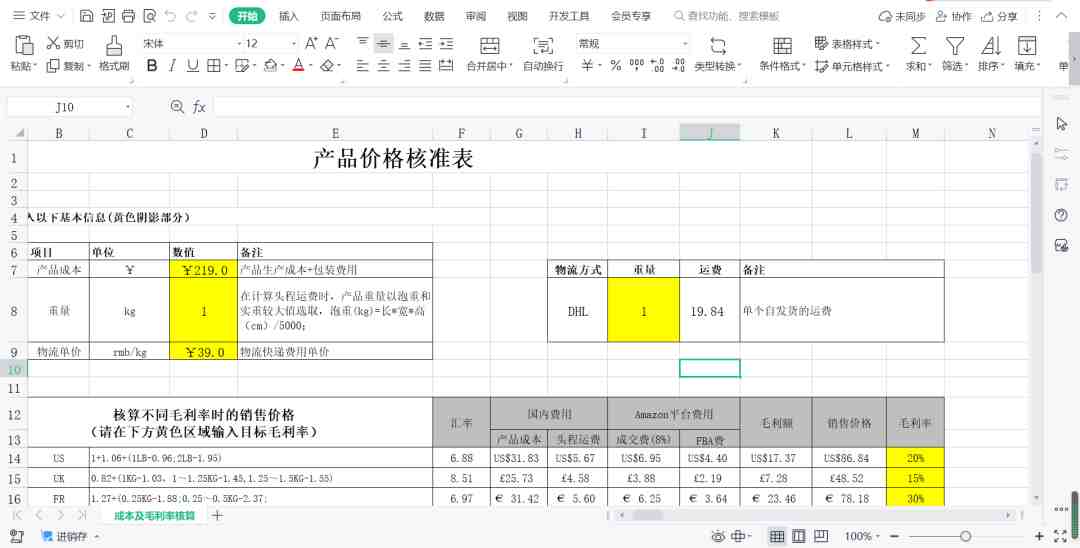Click the formula bar input field
1080x548 pixels.
(x=627, y=107)
